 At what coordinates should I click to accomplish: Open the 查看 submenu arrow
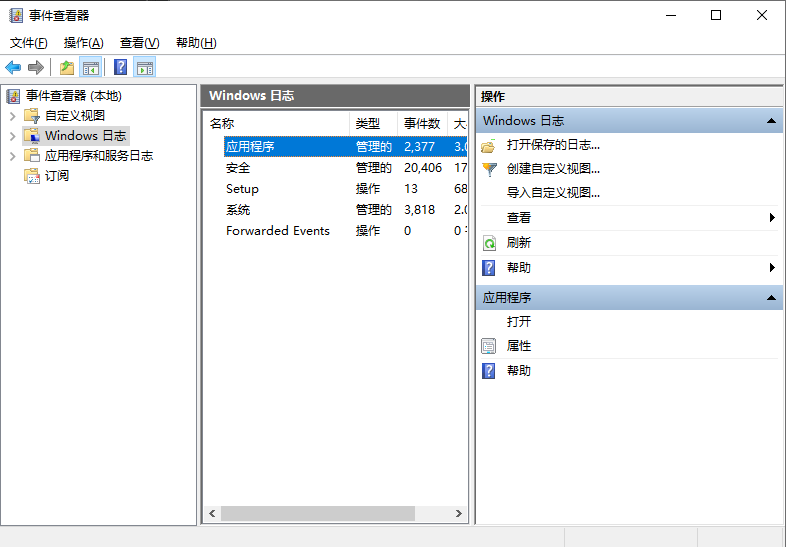772,218
